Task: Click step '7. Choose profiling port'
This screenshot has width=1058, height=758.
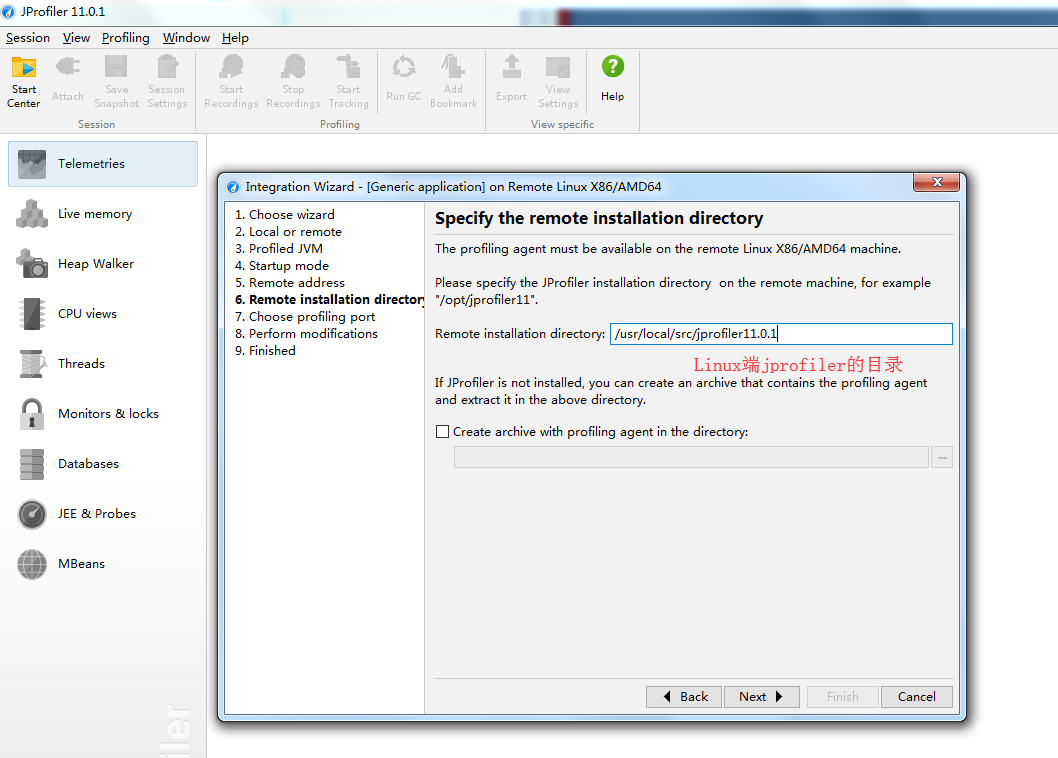Action: [305, 317]
